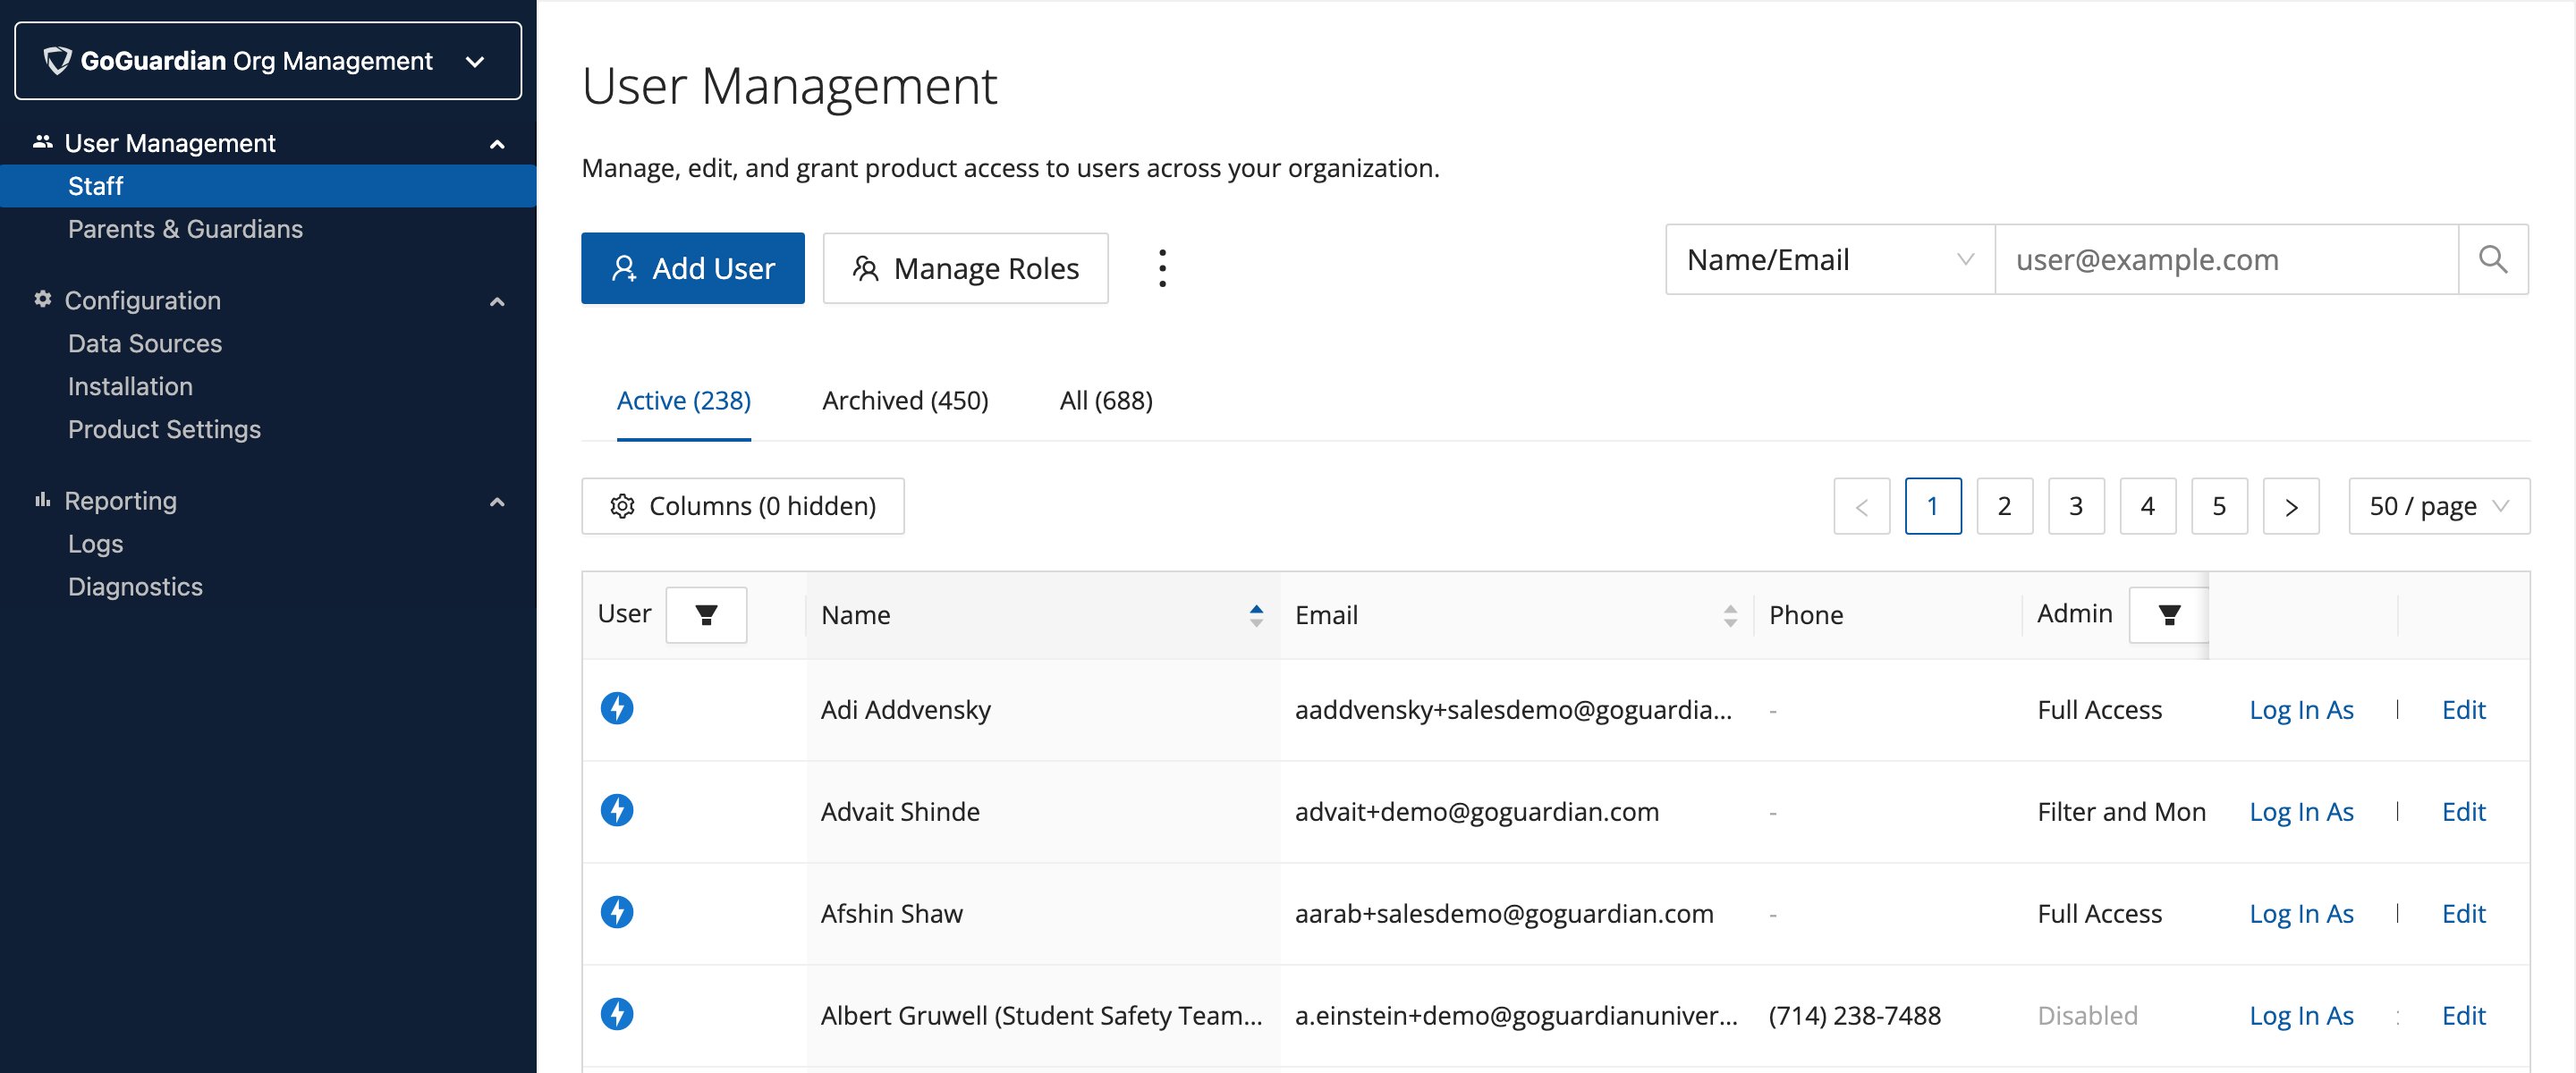The height and width of the screenshot is (1073, 2576).
Task: Go to page 5
Action: pyautogui.click(x=2219, y=506)
